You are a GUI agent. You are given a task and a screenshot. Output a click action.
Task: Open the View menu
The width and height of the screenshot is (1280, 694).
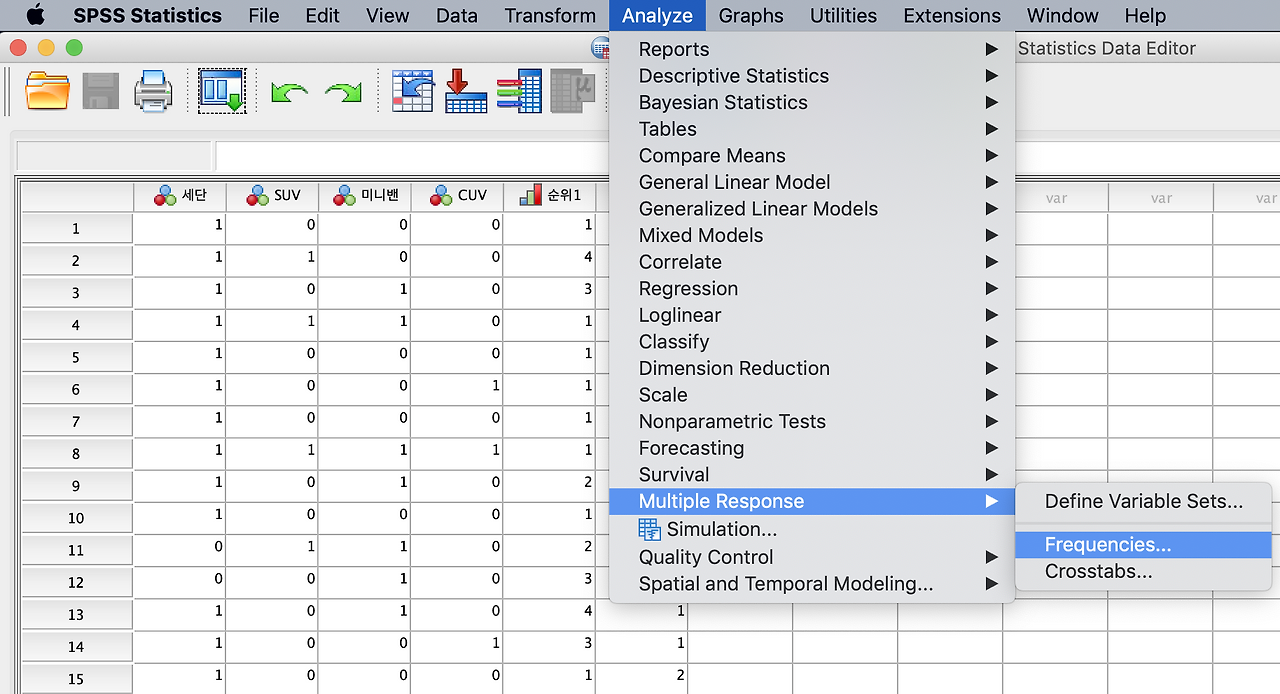[x=388, y=15]
